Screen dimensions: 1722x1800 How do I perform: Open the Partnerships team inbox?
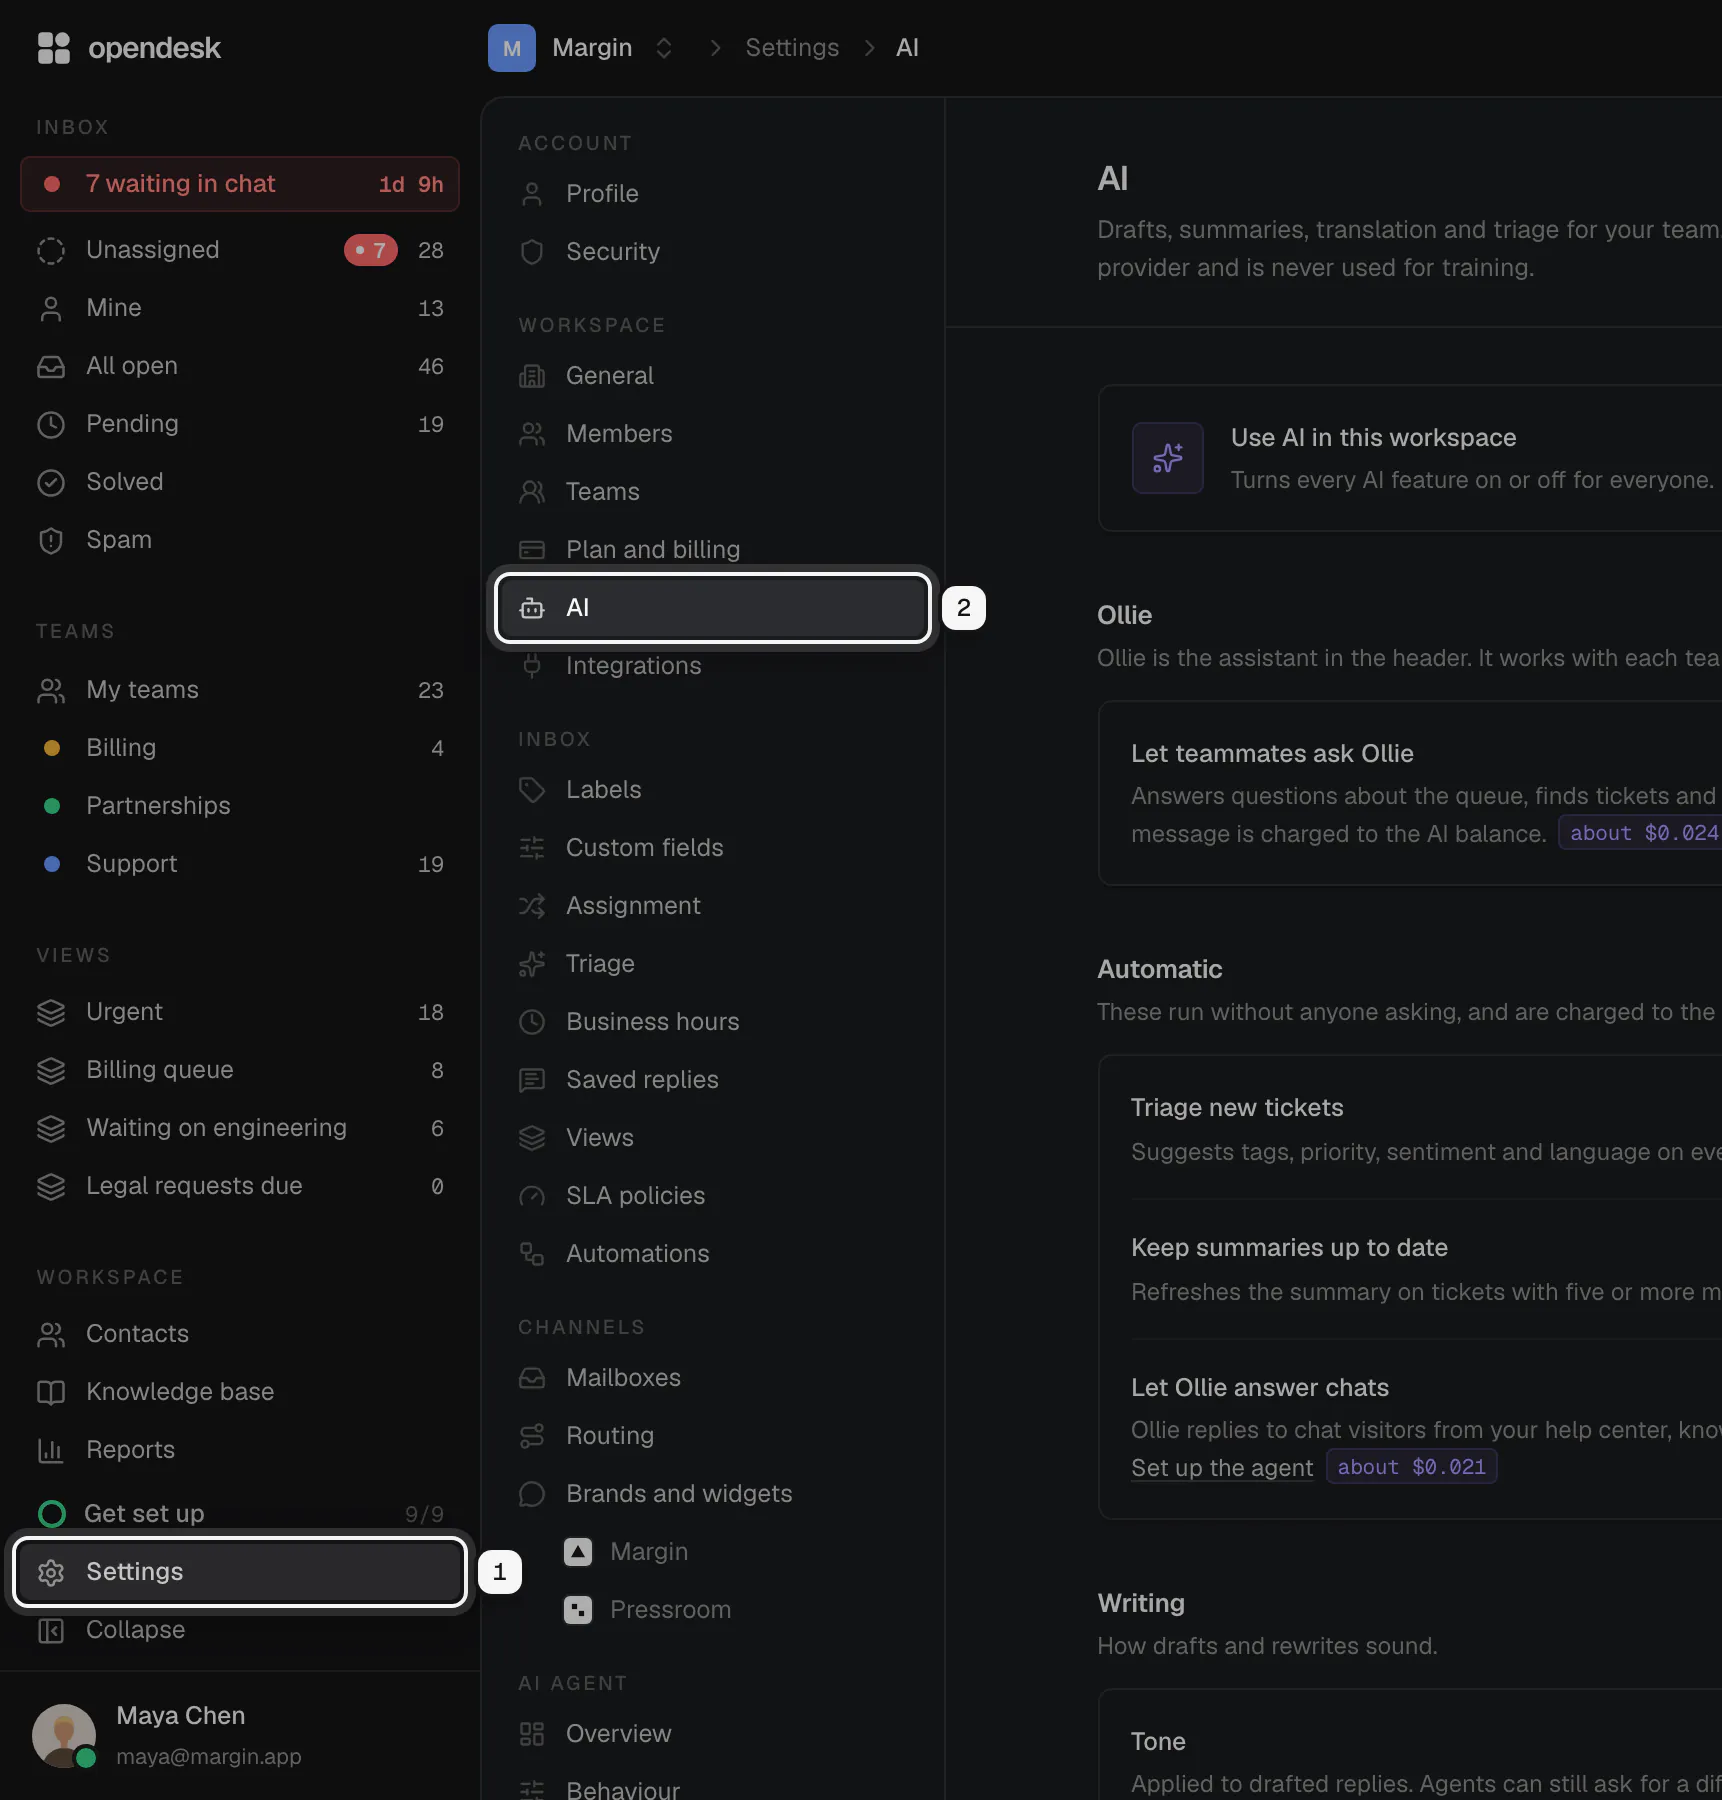click(x=240, y=806)
